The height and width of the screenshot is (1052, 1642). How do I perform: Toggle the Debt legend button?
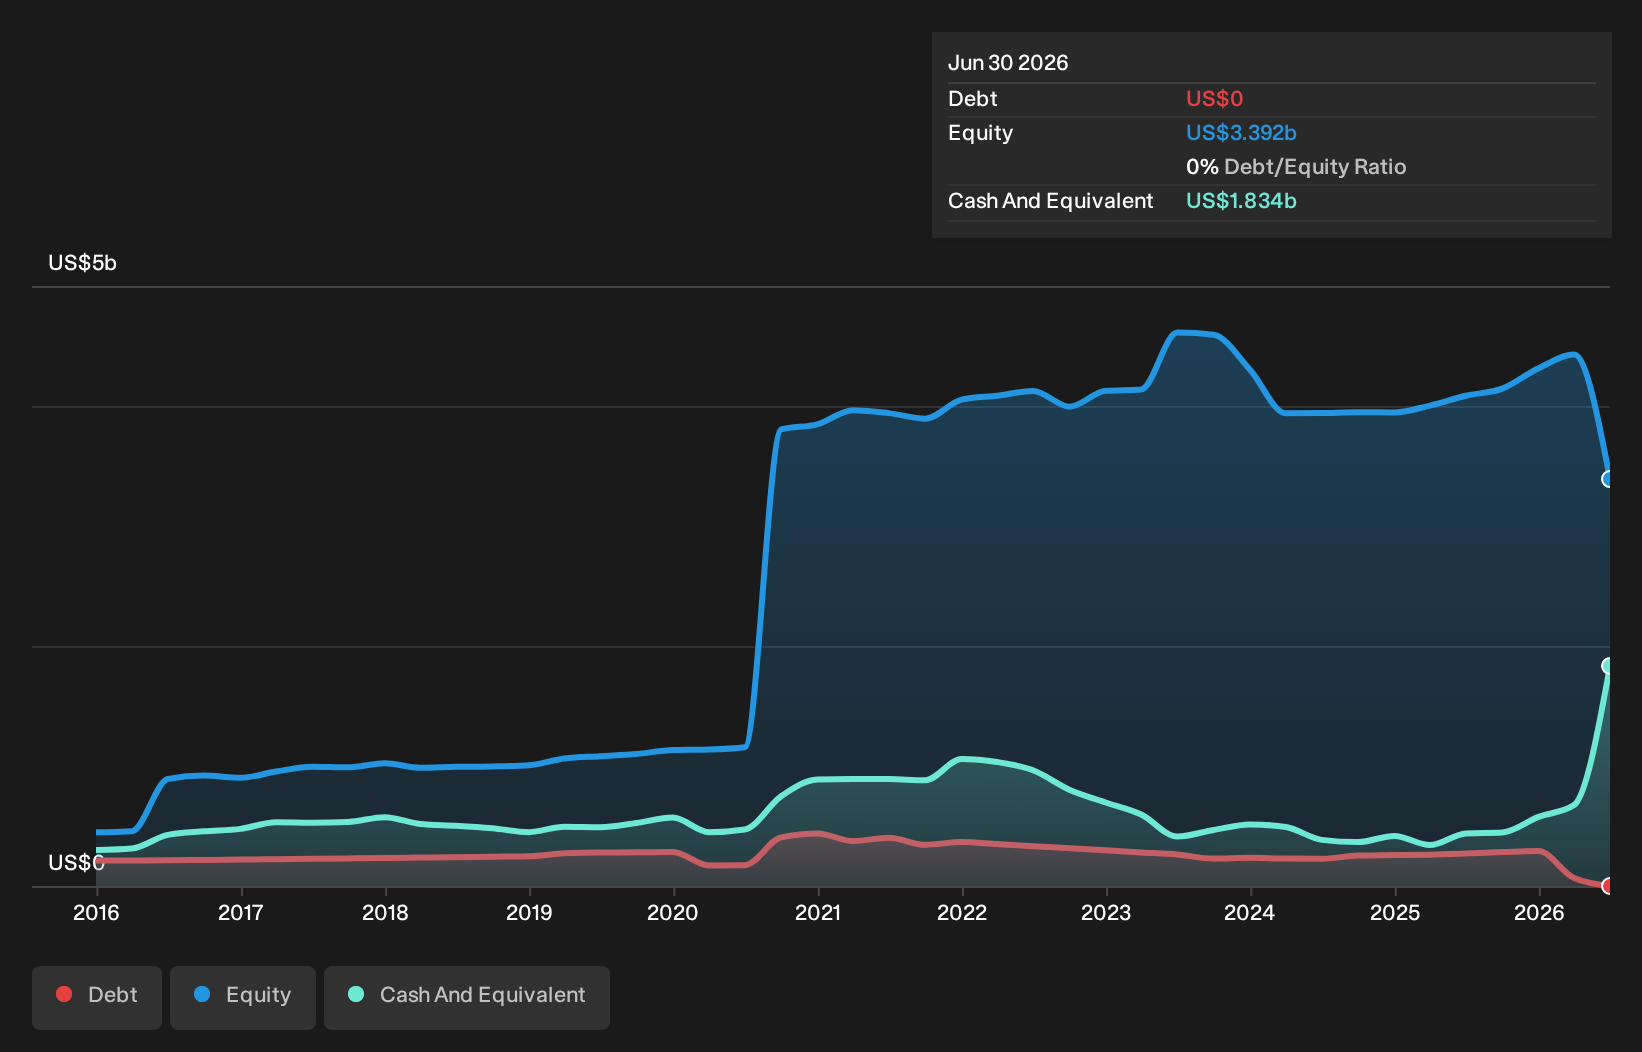tap(97, 997)
